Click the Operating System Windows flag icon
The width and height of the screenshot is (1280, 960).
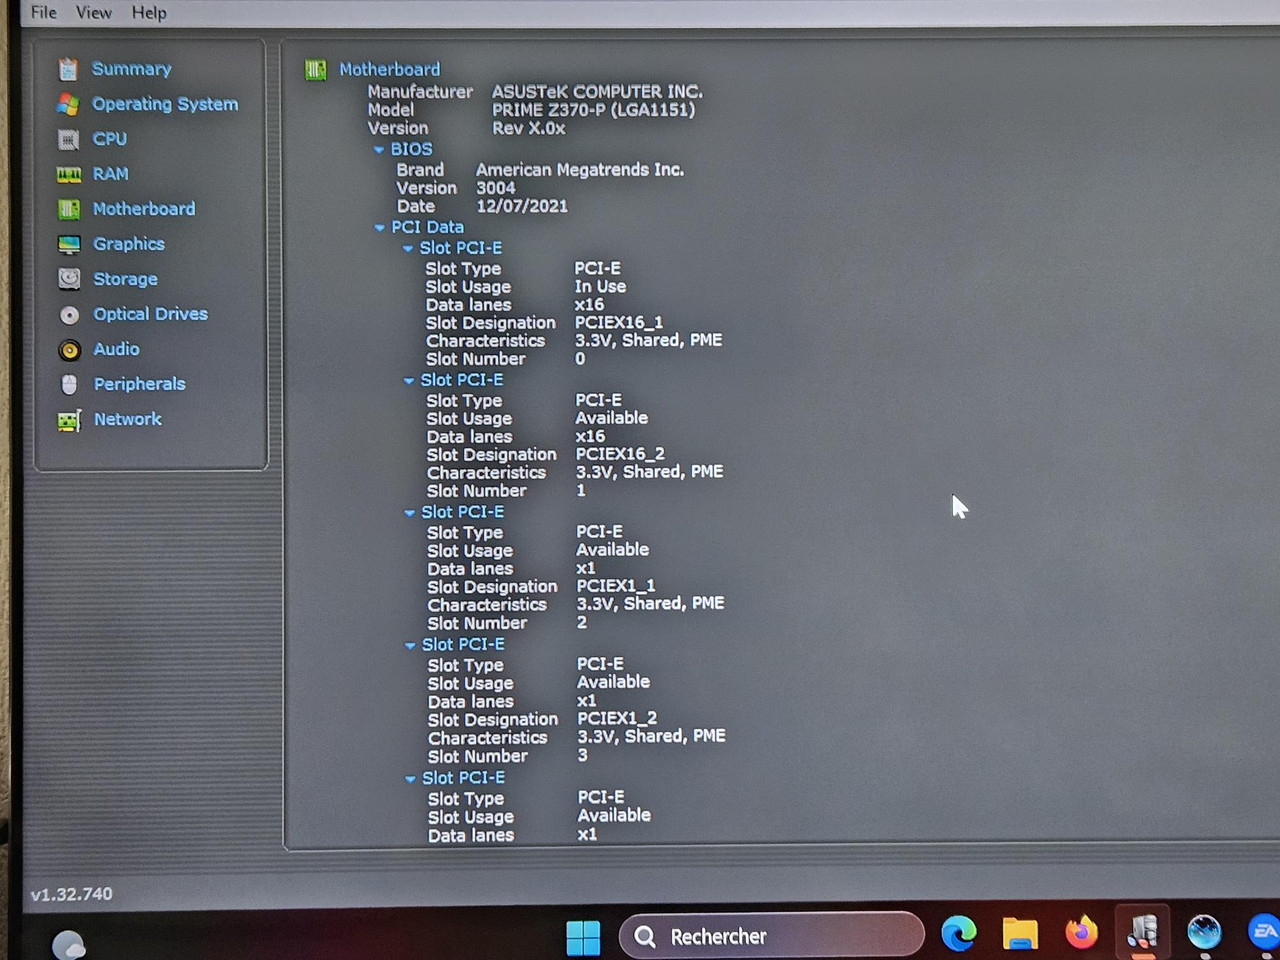68,104
